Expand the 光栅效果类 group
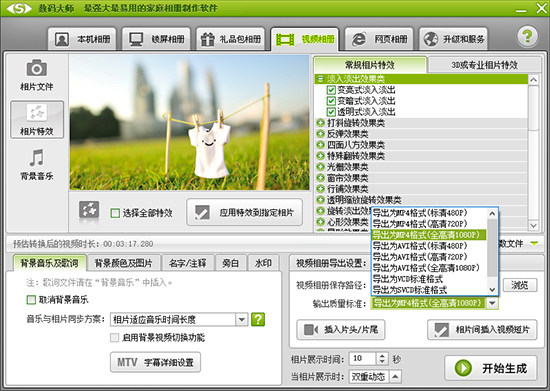The image size is (550, 391). pos(320,167)
